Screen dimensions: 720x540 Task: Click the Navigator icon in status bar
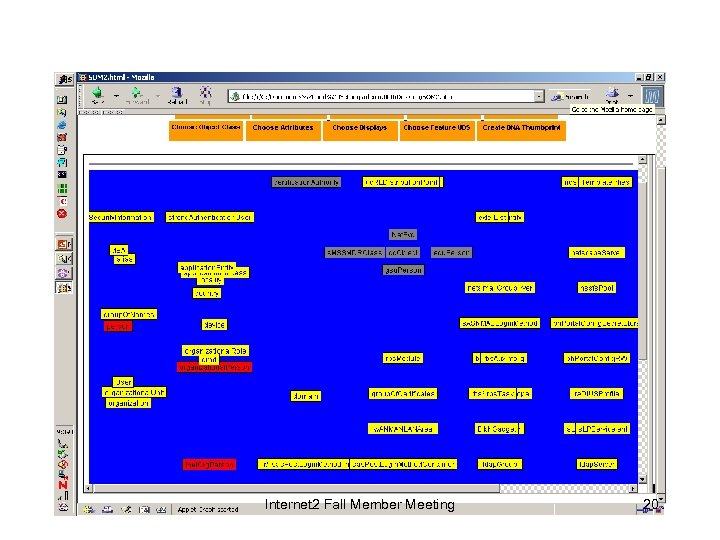[89, 509]
